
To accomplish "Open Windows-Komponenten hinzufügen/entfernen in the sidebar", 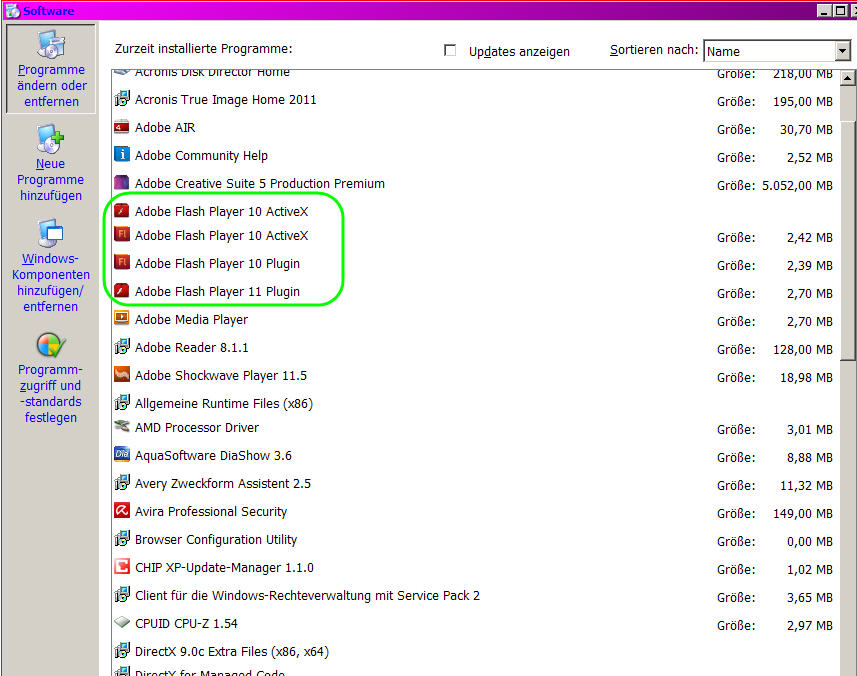I will [x=51, y=266].
